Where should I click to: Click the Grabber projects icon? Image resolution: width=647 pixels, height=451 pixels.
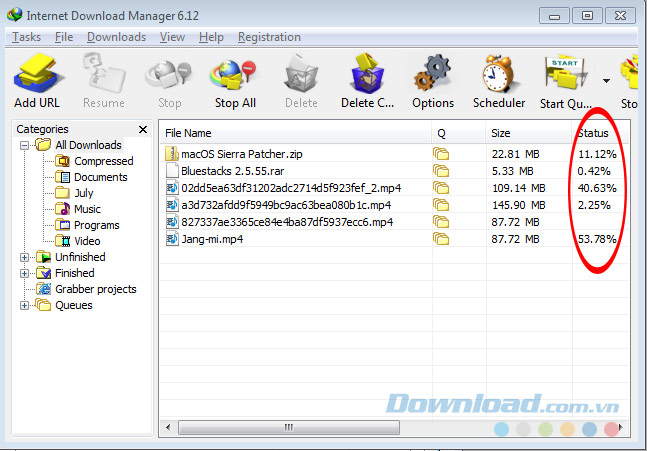click(43, 289)
